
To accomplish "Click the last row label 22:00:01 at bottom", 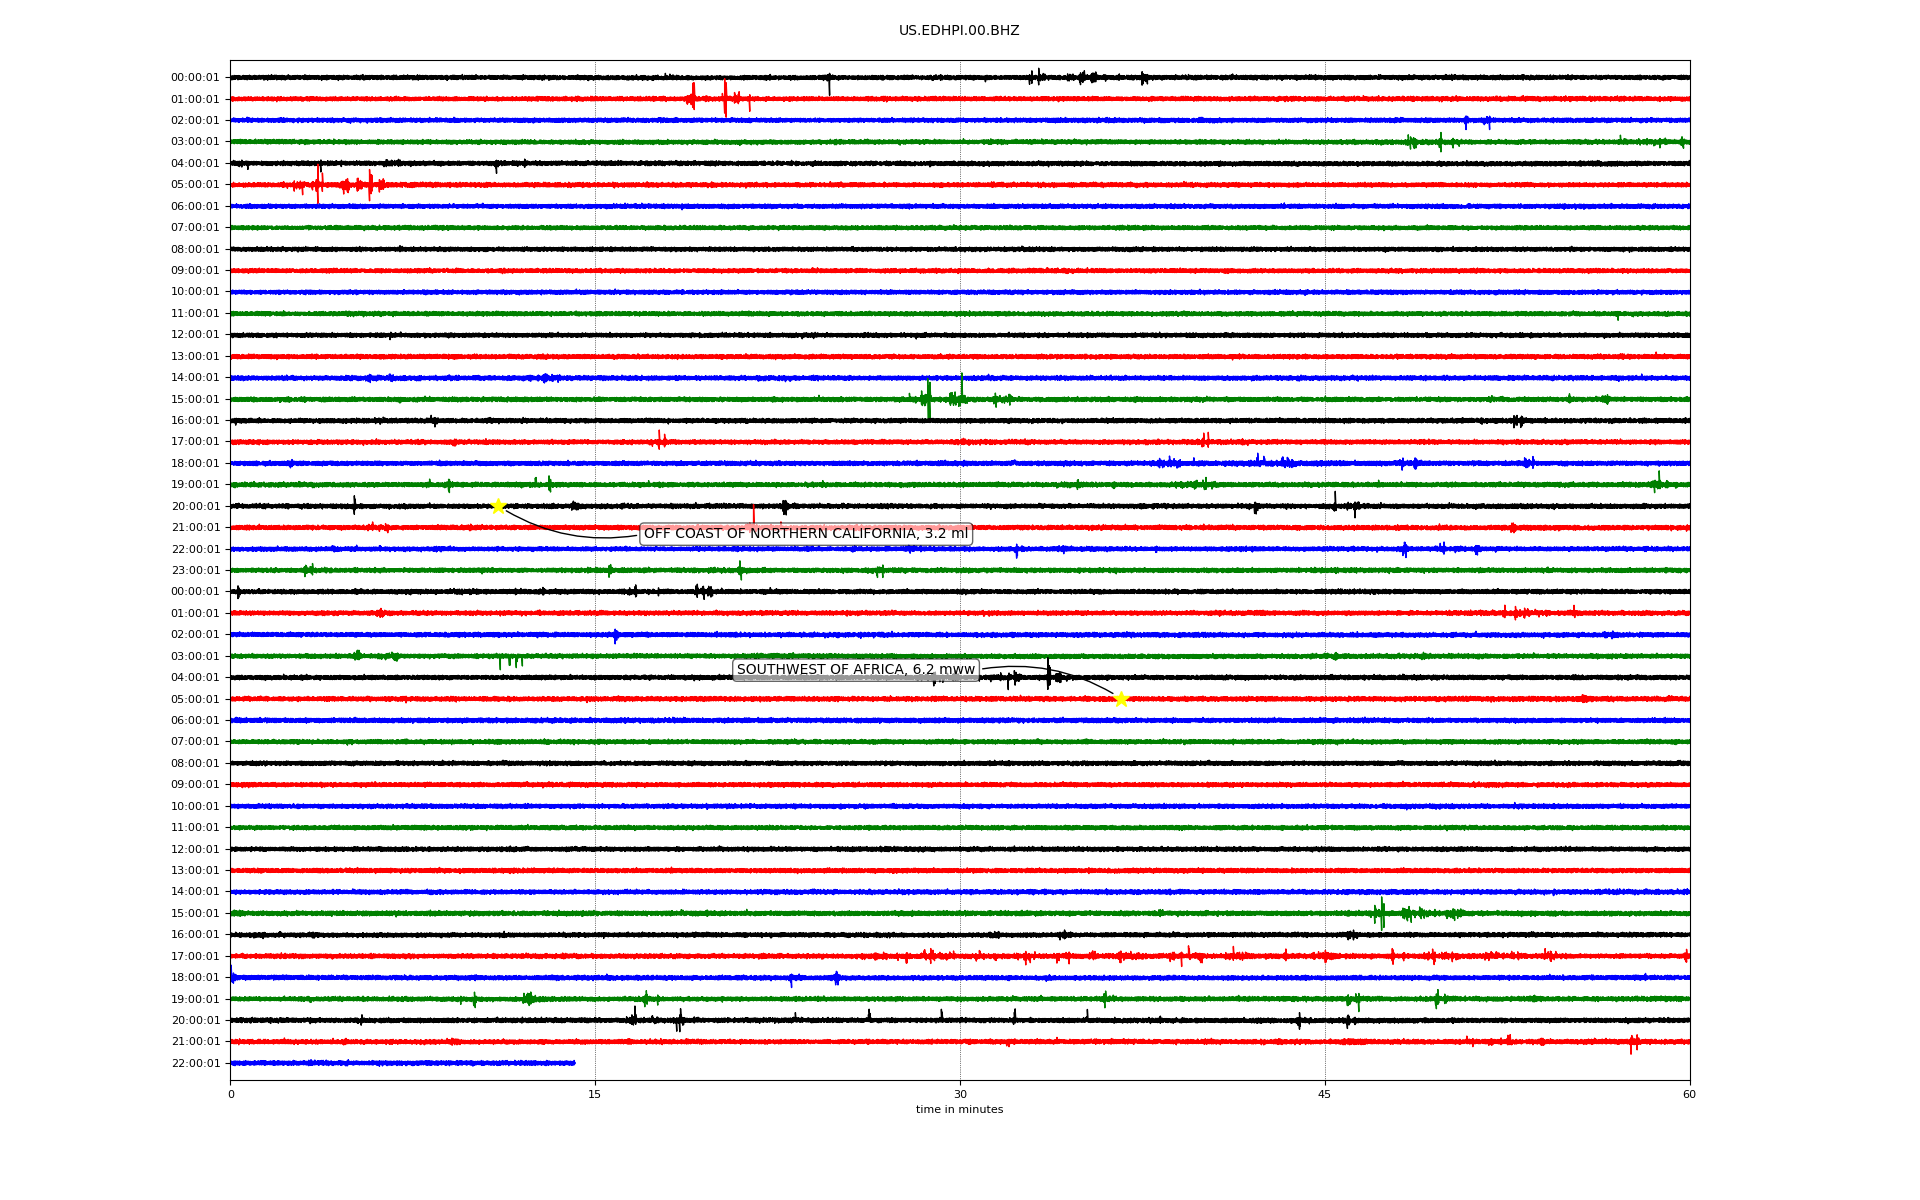I will pyautogui.click(x=195, y=1063).
